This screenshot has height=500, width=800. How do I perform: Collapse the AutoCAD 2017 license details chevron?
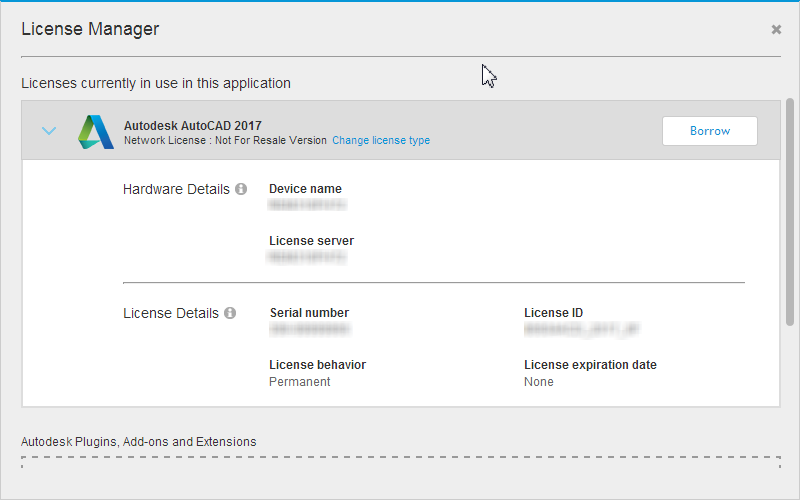click(49, 131)
